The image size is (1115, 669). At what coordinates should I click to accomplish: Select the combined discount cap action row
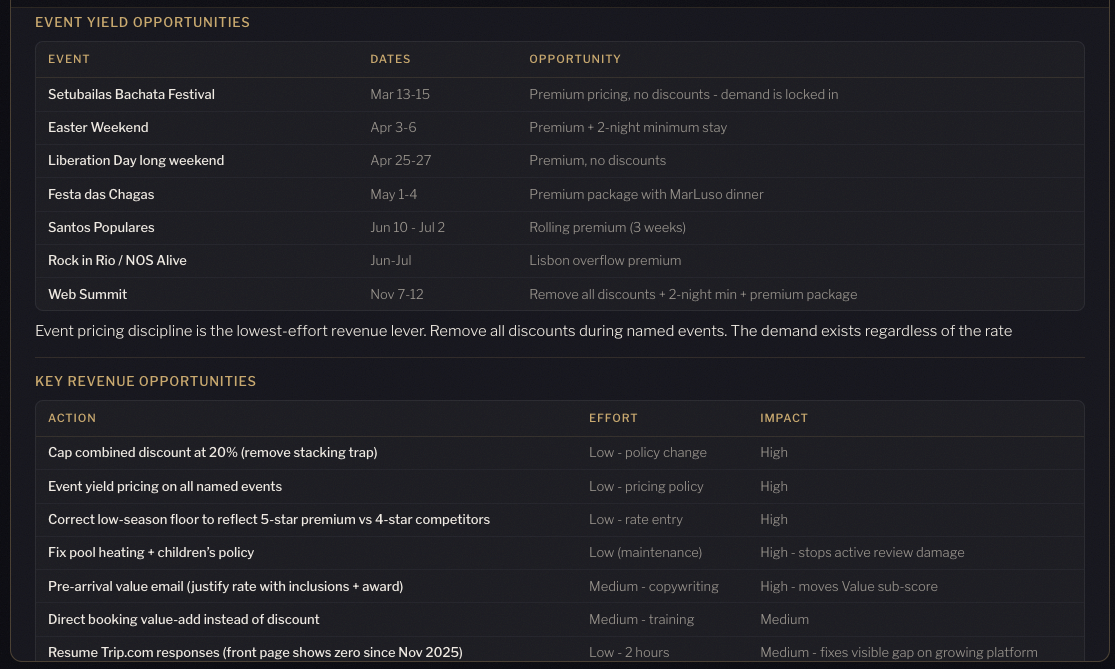pyautogui.click(x=212, y=452)
